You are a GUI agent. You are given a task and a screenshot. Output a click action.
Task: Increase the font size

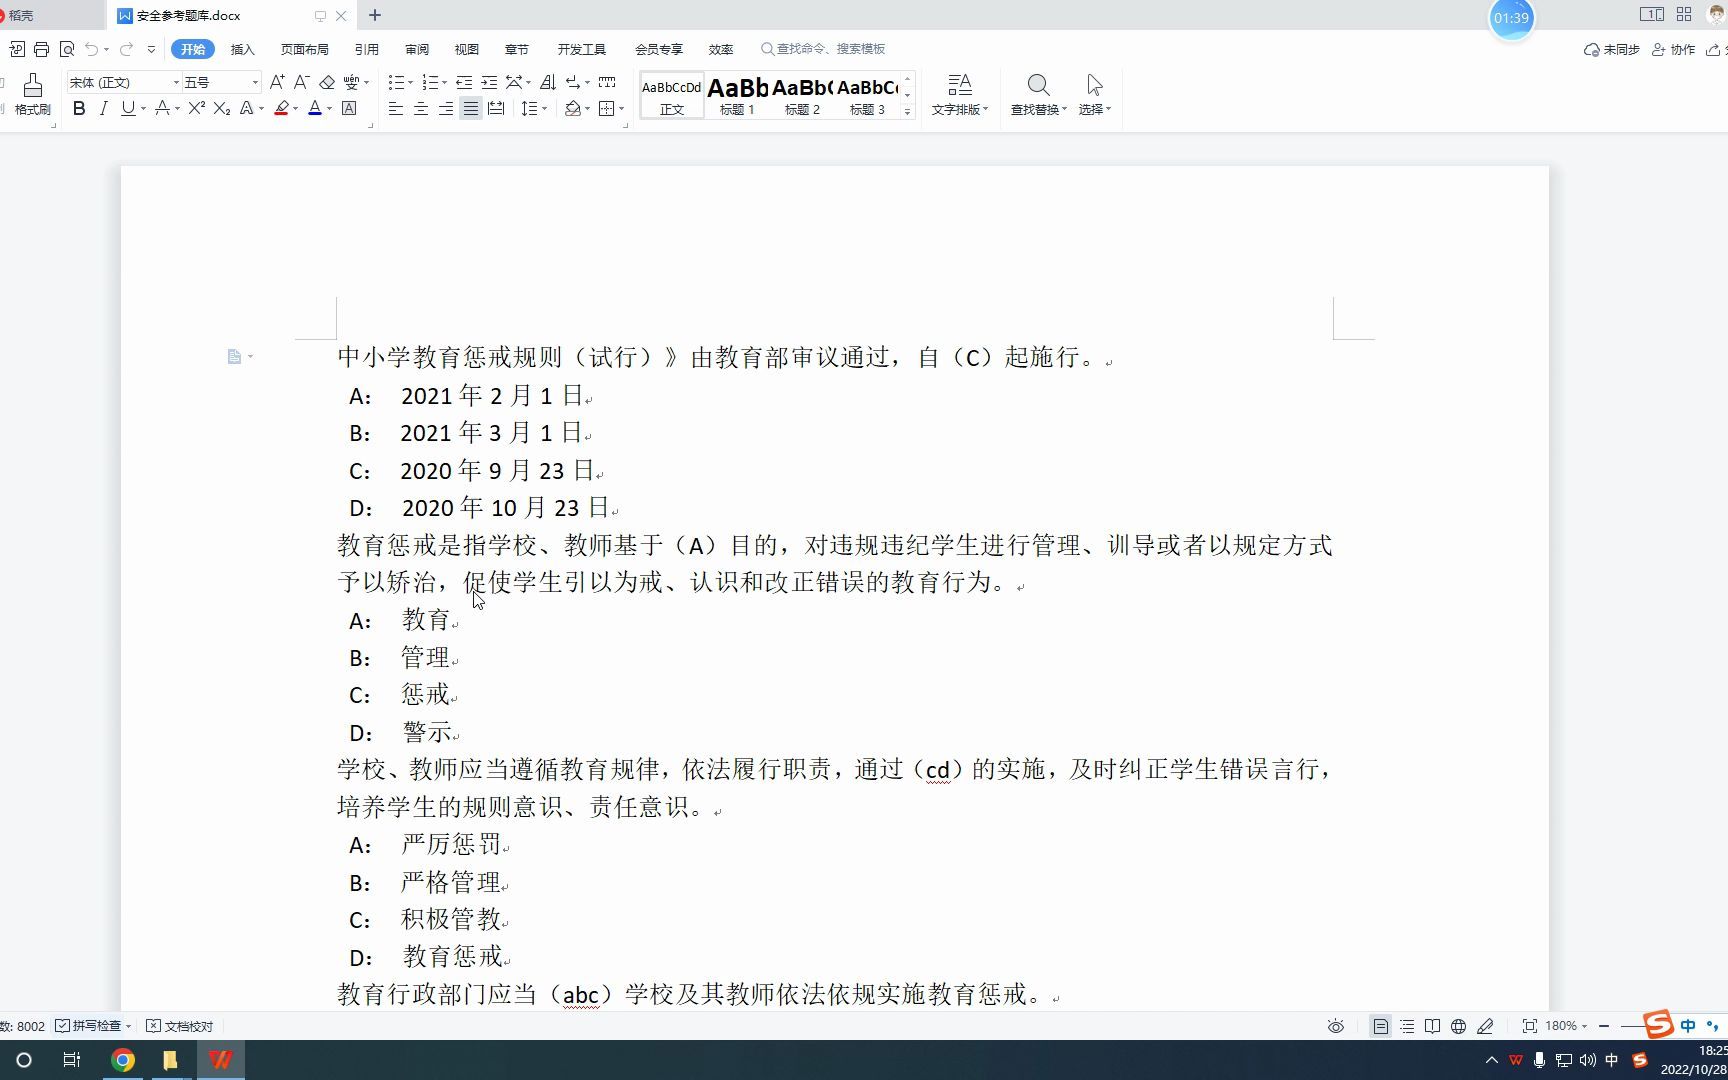(277, 82)
